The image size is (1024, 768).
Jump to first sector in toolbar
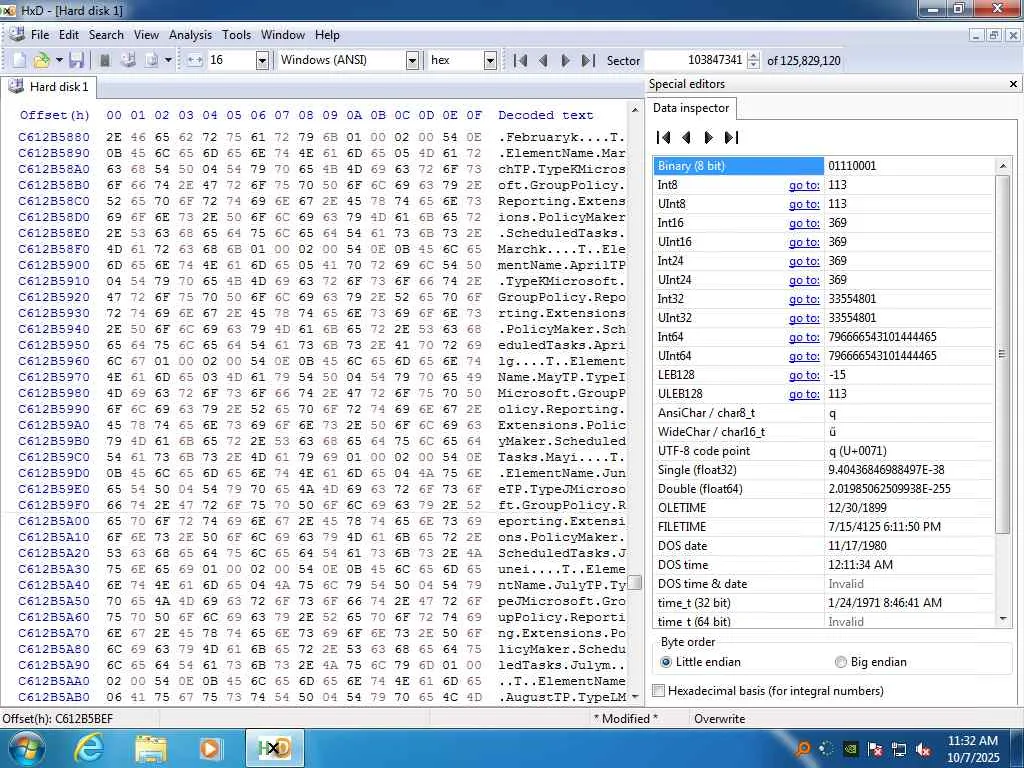[520, 60]
